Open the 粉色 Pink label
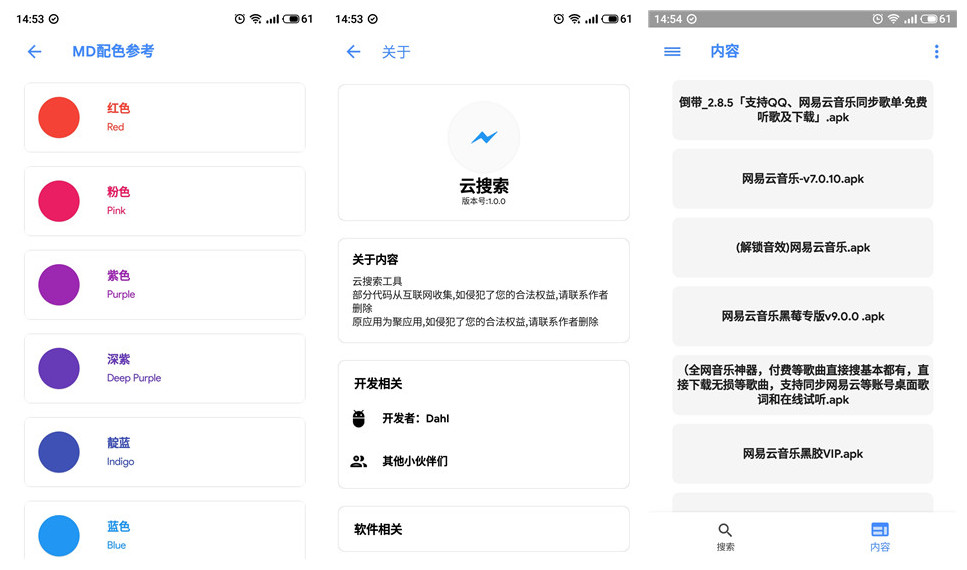The width and height of the screenshot is (967, 570). point(118,200)
